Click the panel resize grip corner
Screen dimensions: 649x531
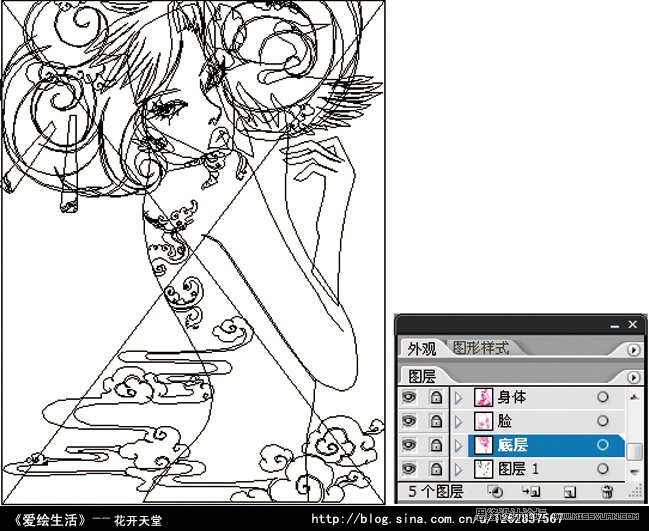coord(635,493)
